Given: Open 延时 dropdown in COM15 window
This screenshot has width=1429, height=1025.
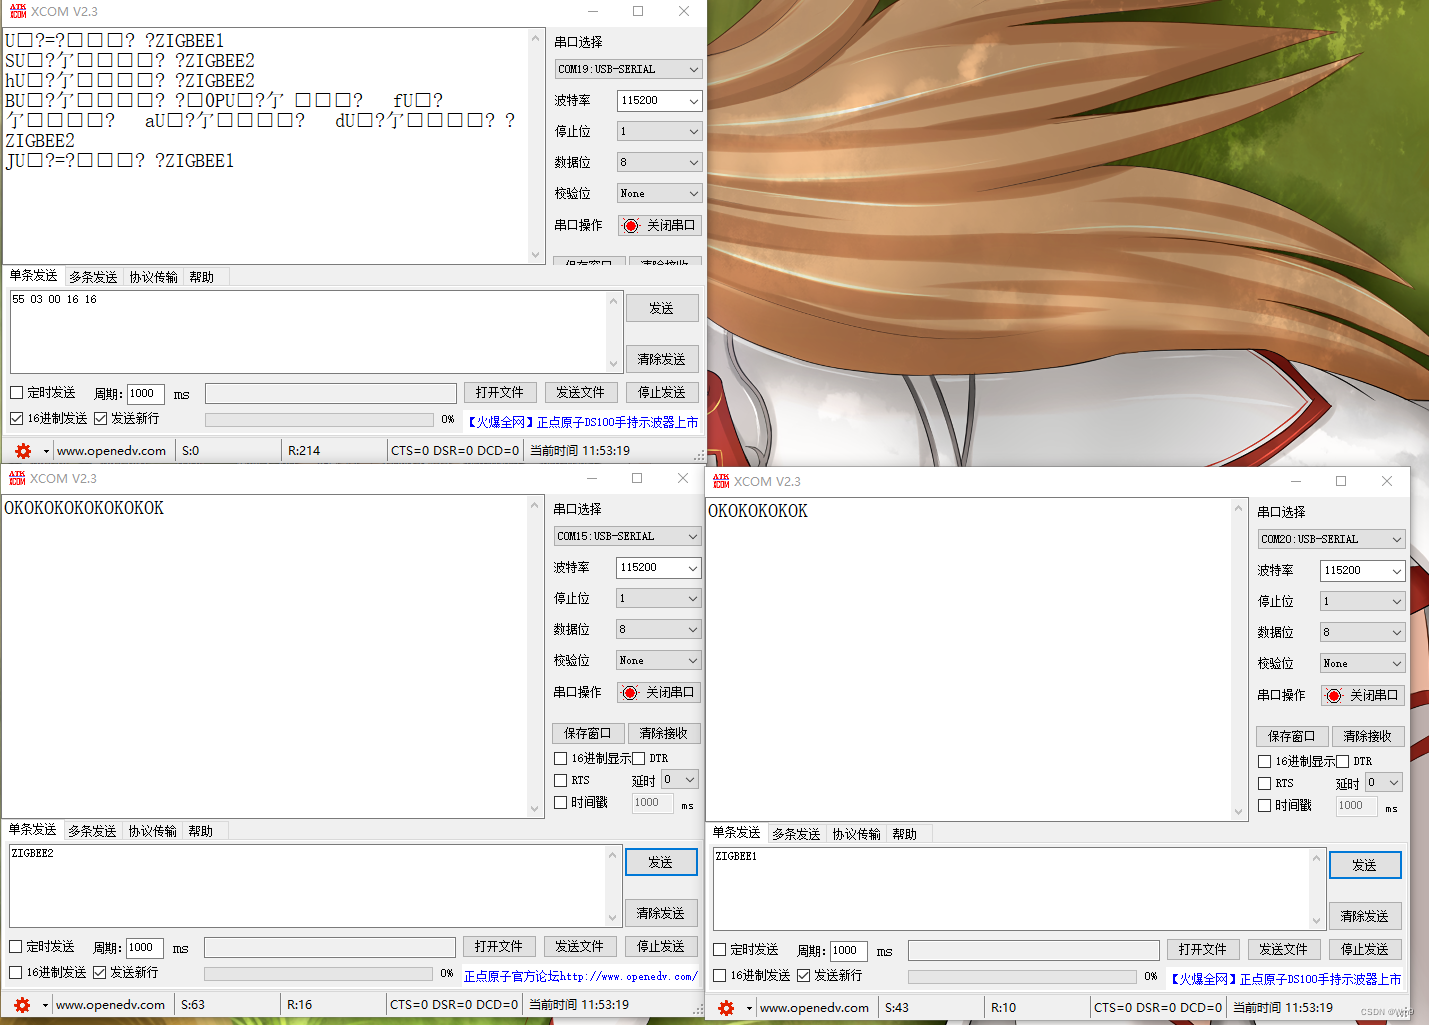Looking at the screenshot, I should click(680, 780).
